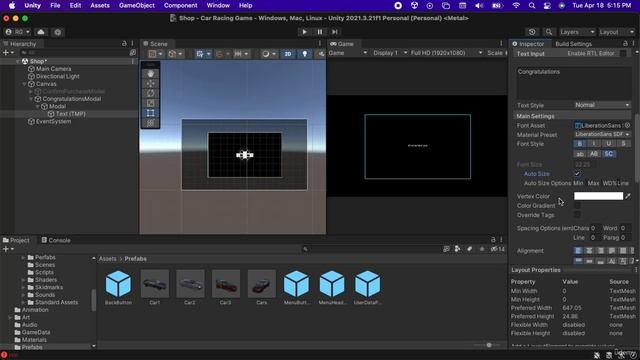Open macOS Spotlight search icon
The width and height of the screenshot is (640, 360).
coord(531,6)
